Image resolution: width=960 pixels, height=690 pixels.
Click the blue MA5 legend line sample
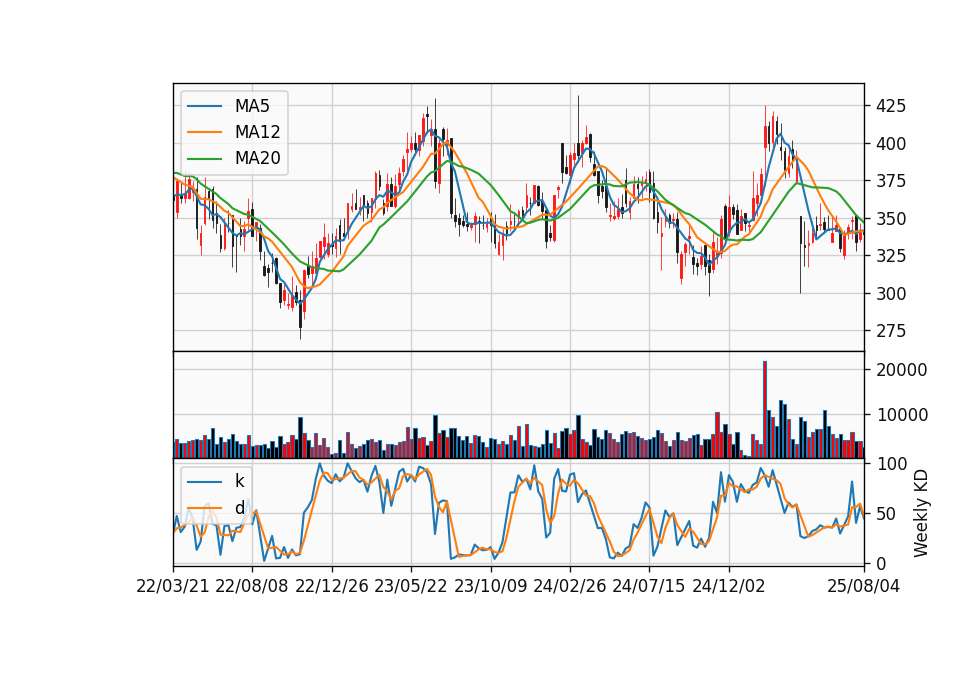pyautogui.click(x=204, y=107)
